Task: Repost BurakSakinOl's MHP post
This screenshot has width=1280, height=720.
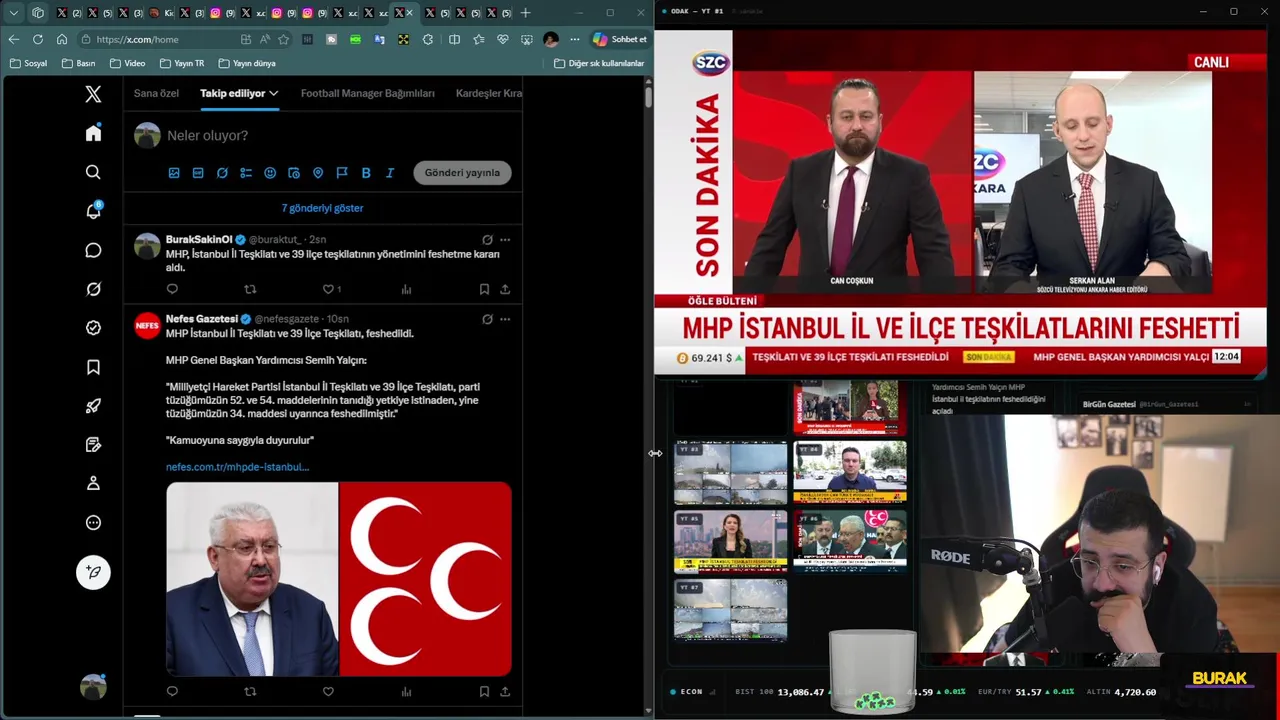Action: click(250, 289)
